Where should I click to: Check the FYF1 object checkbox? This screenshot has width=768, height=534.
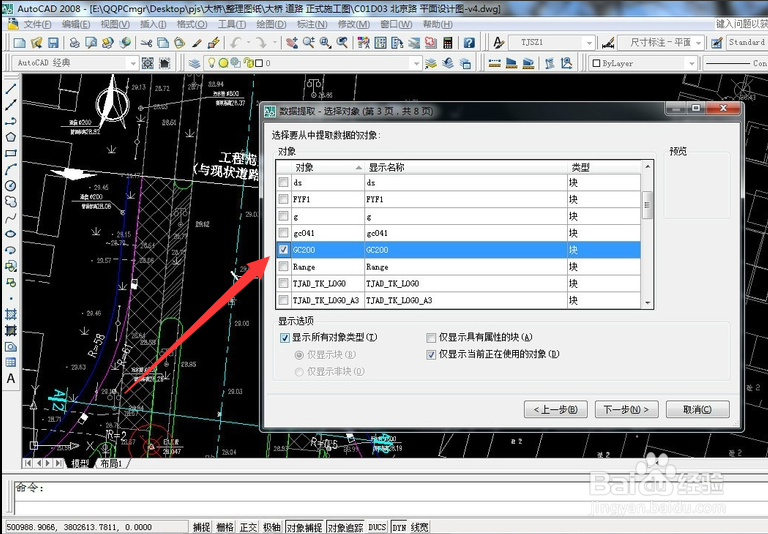(x=283, y=199)
